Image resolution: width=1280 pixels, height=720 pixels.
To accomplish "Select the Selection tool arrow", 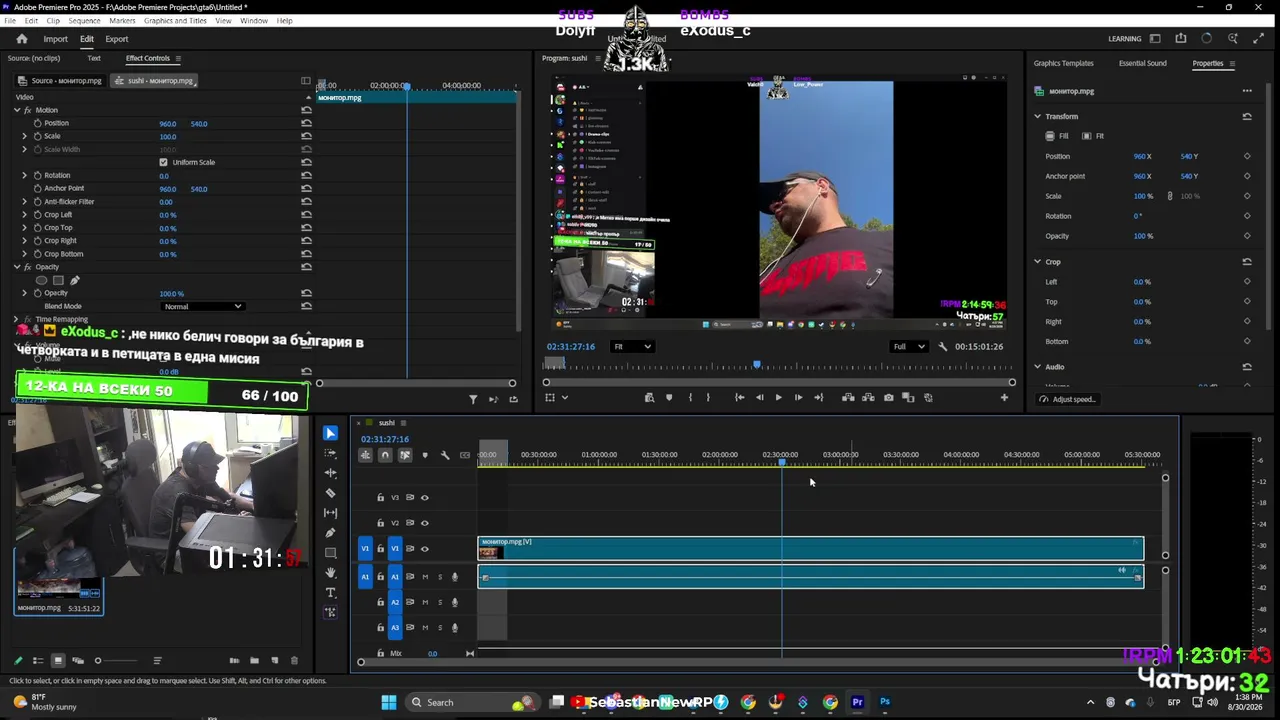I will point(331,433).
